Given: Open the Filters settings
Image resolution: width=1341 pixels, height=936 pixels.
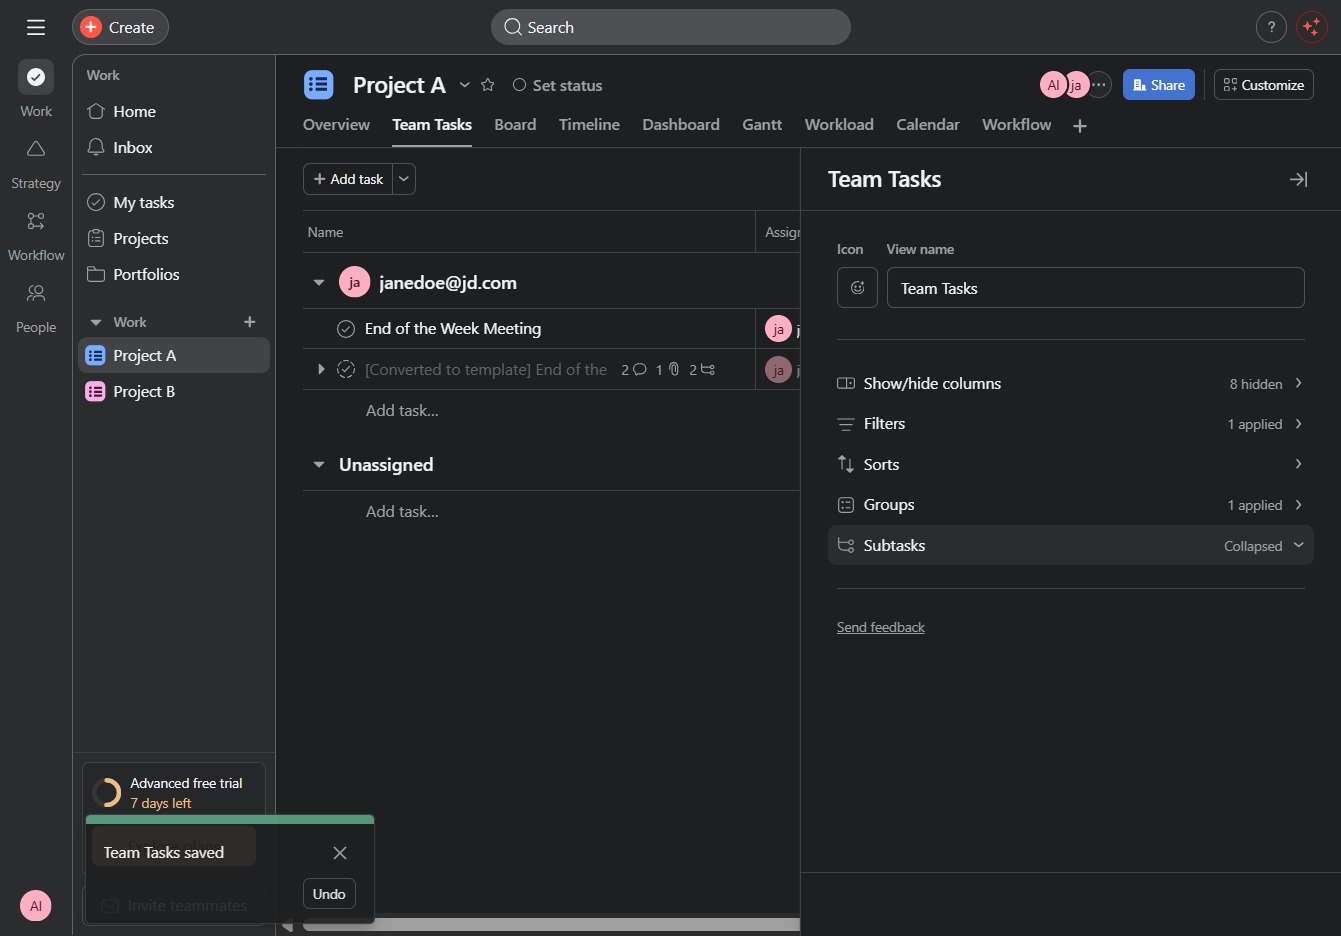Looking at the screenshot, I should (1070, 424).
